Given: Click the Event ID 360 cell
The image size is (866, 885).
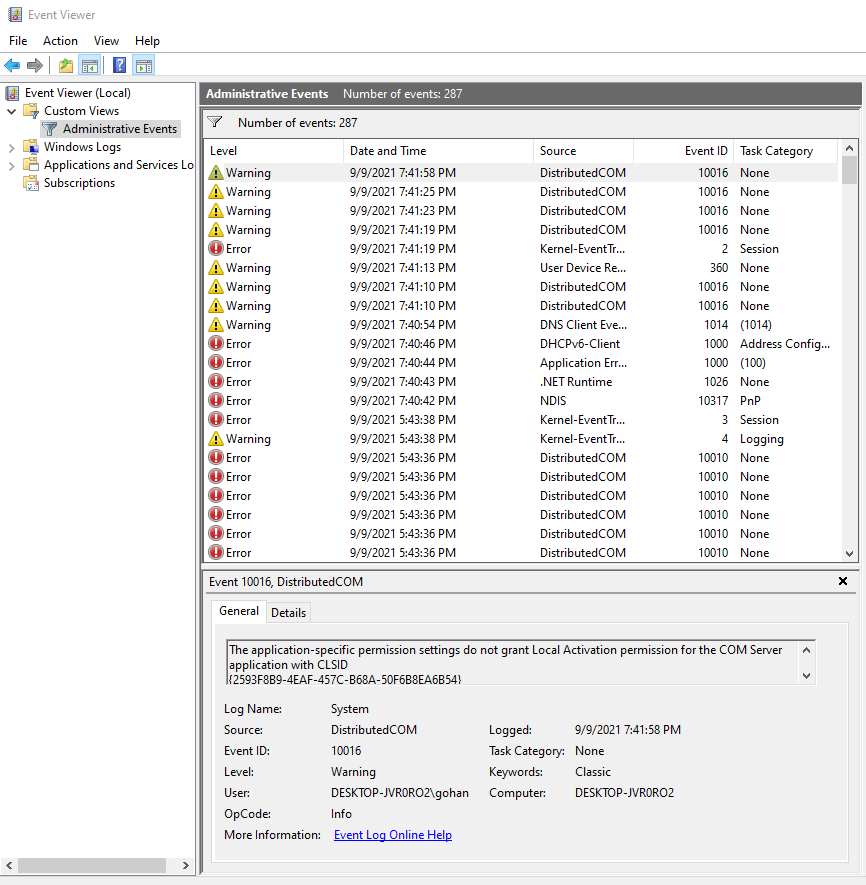Looking at the screenshot, I should pyautogui.click(x=719, y=268).
